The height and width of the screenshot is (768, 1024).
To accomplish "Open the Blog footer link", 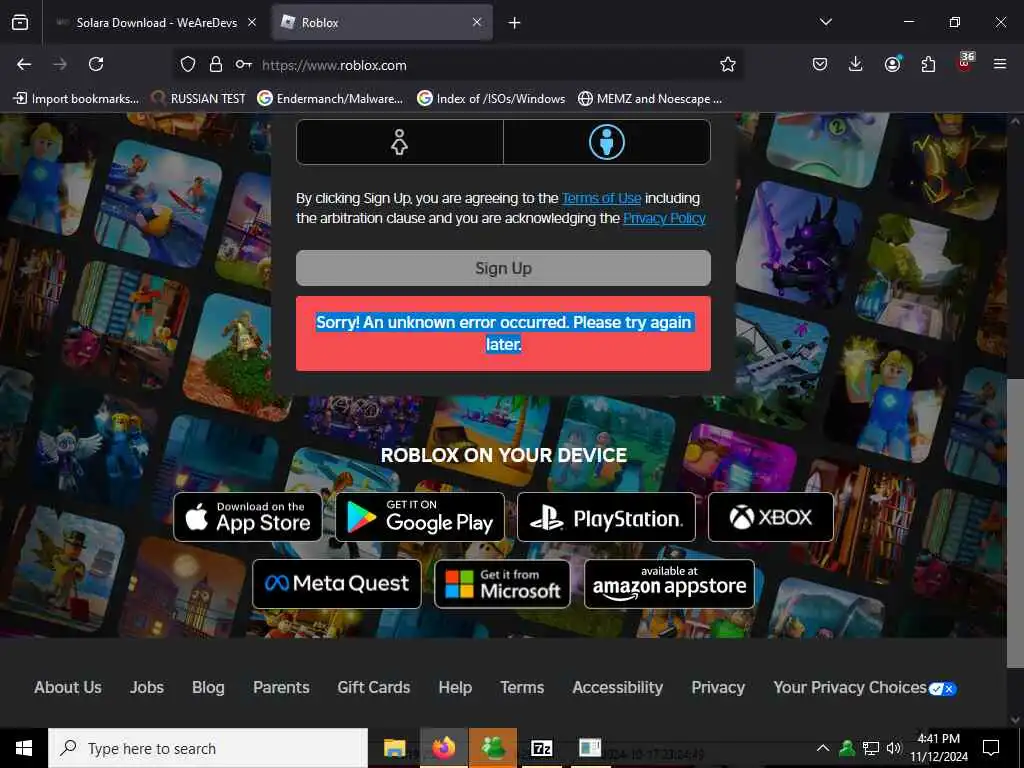I will click(x=208, y=687).
